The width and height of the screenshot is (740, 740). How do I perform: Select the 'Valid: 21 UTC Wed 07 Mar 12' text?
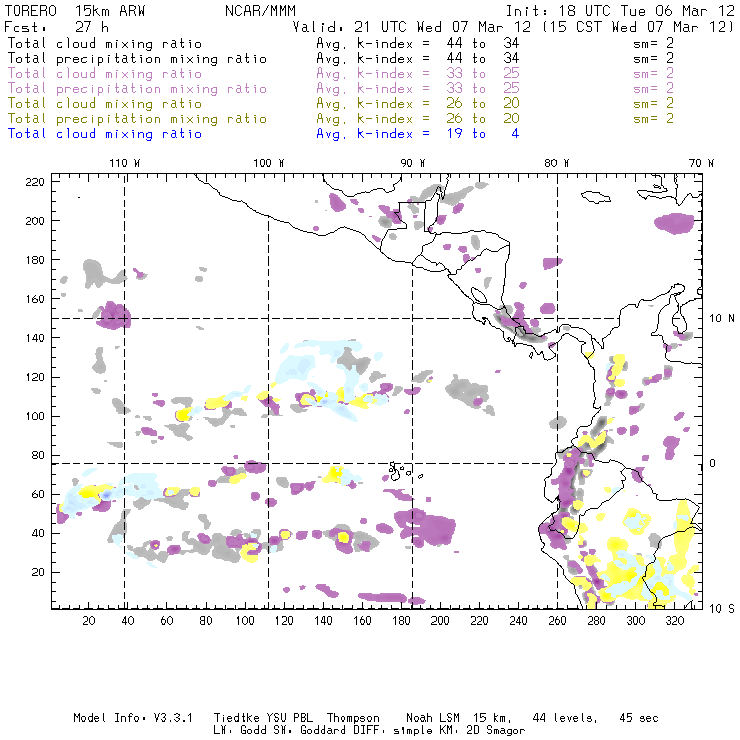[x=412, y=27]
